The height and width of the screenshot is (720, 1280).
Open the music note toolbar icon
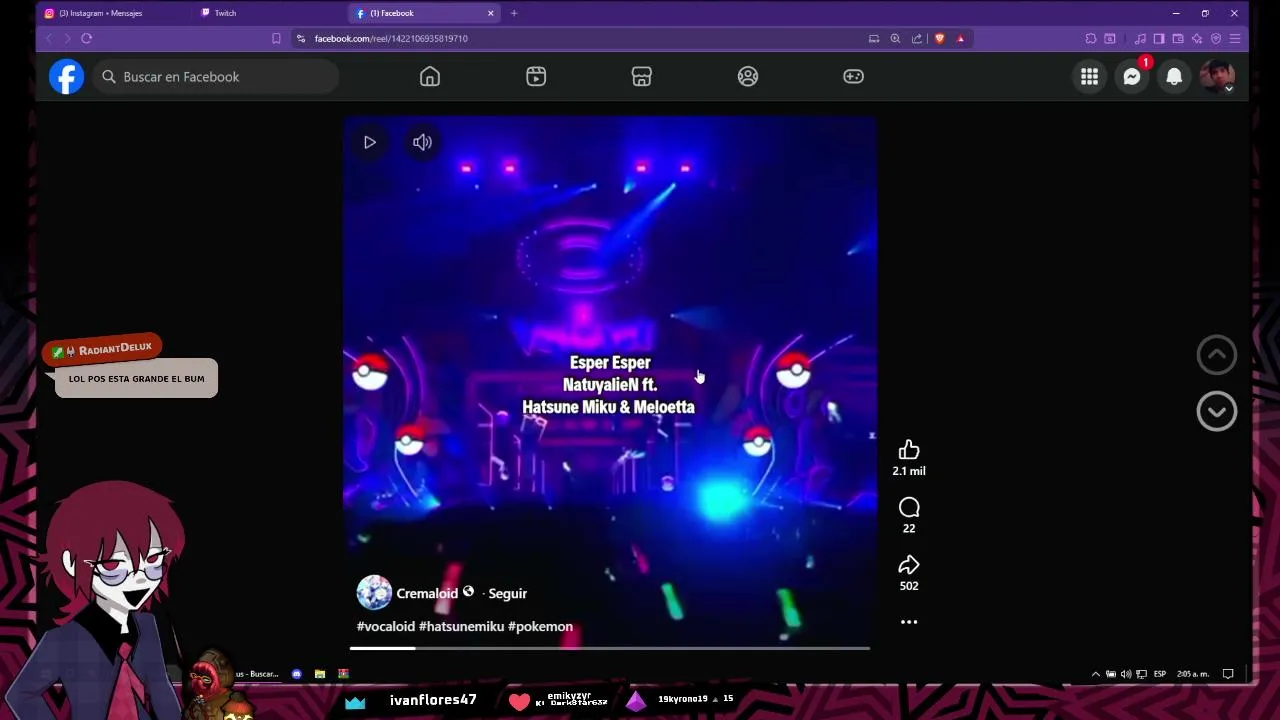click(1140, 38)
